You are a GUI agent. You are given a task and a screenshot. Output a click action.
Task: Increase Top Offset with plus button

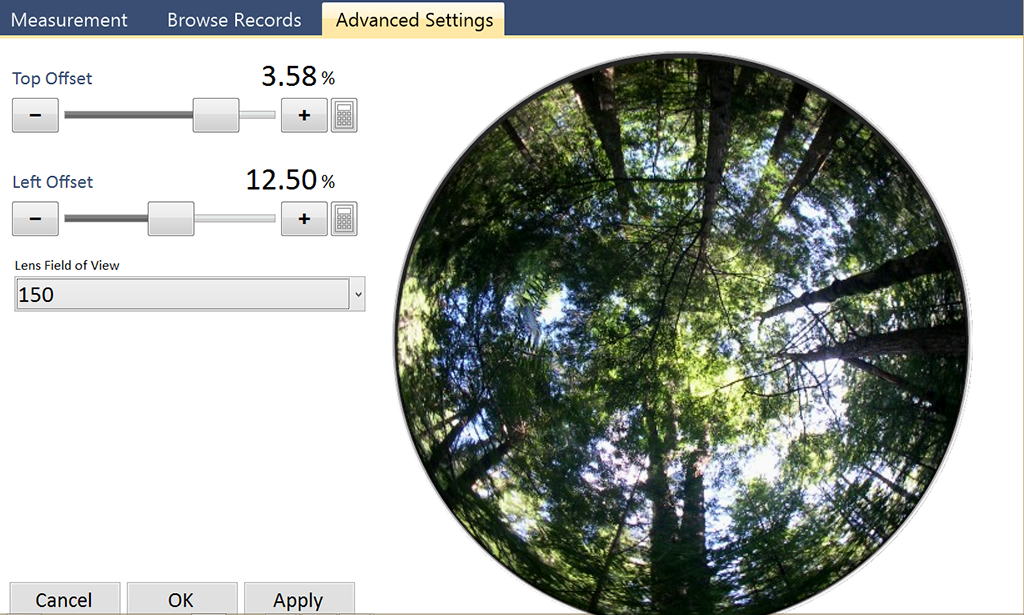304,116
